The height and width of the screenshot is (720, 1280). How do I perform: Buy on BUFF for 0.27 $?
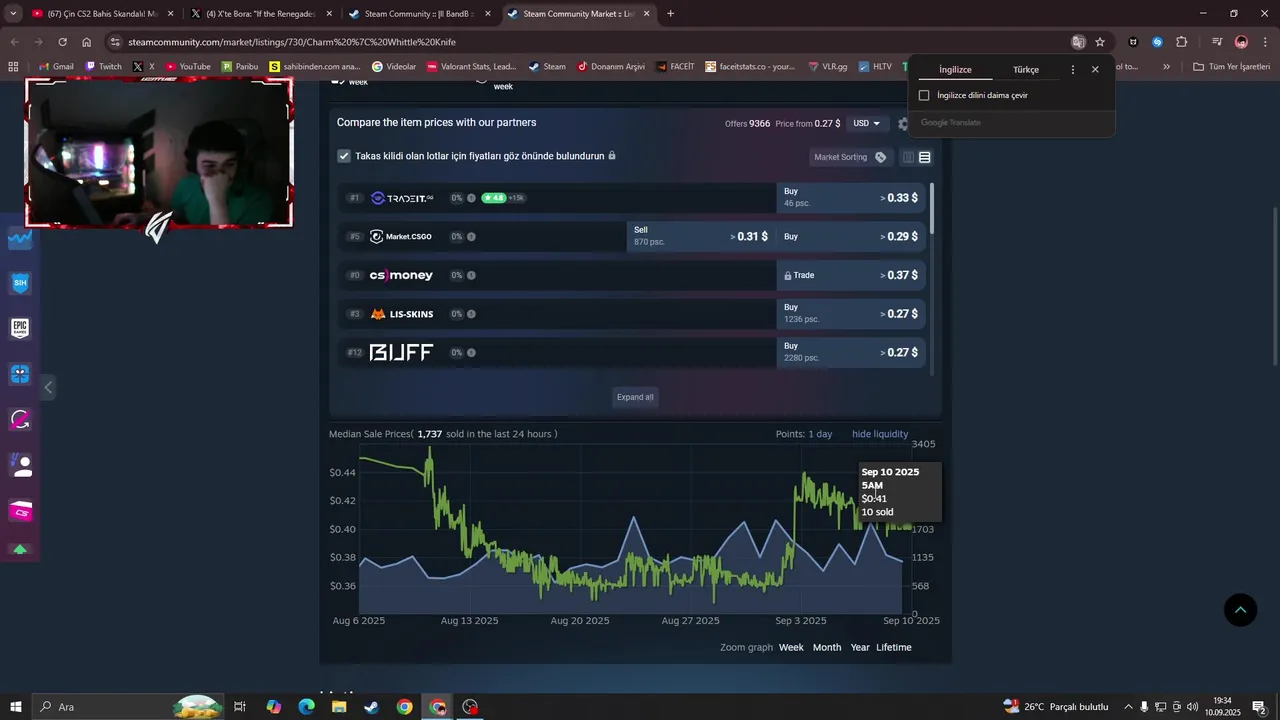(x=850, y=352)
